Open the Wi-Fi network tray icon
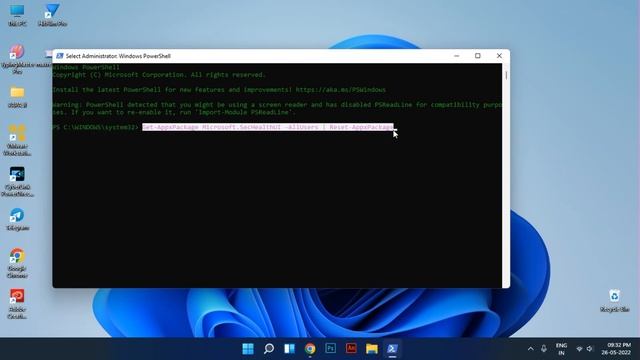The width and height of the screenshot is (640, 360). [579, 349]
